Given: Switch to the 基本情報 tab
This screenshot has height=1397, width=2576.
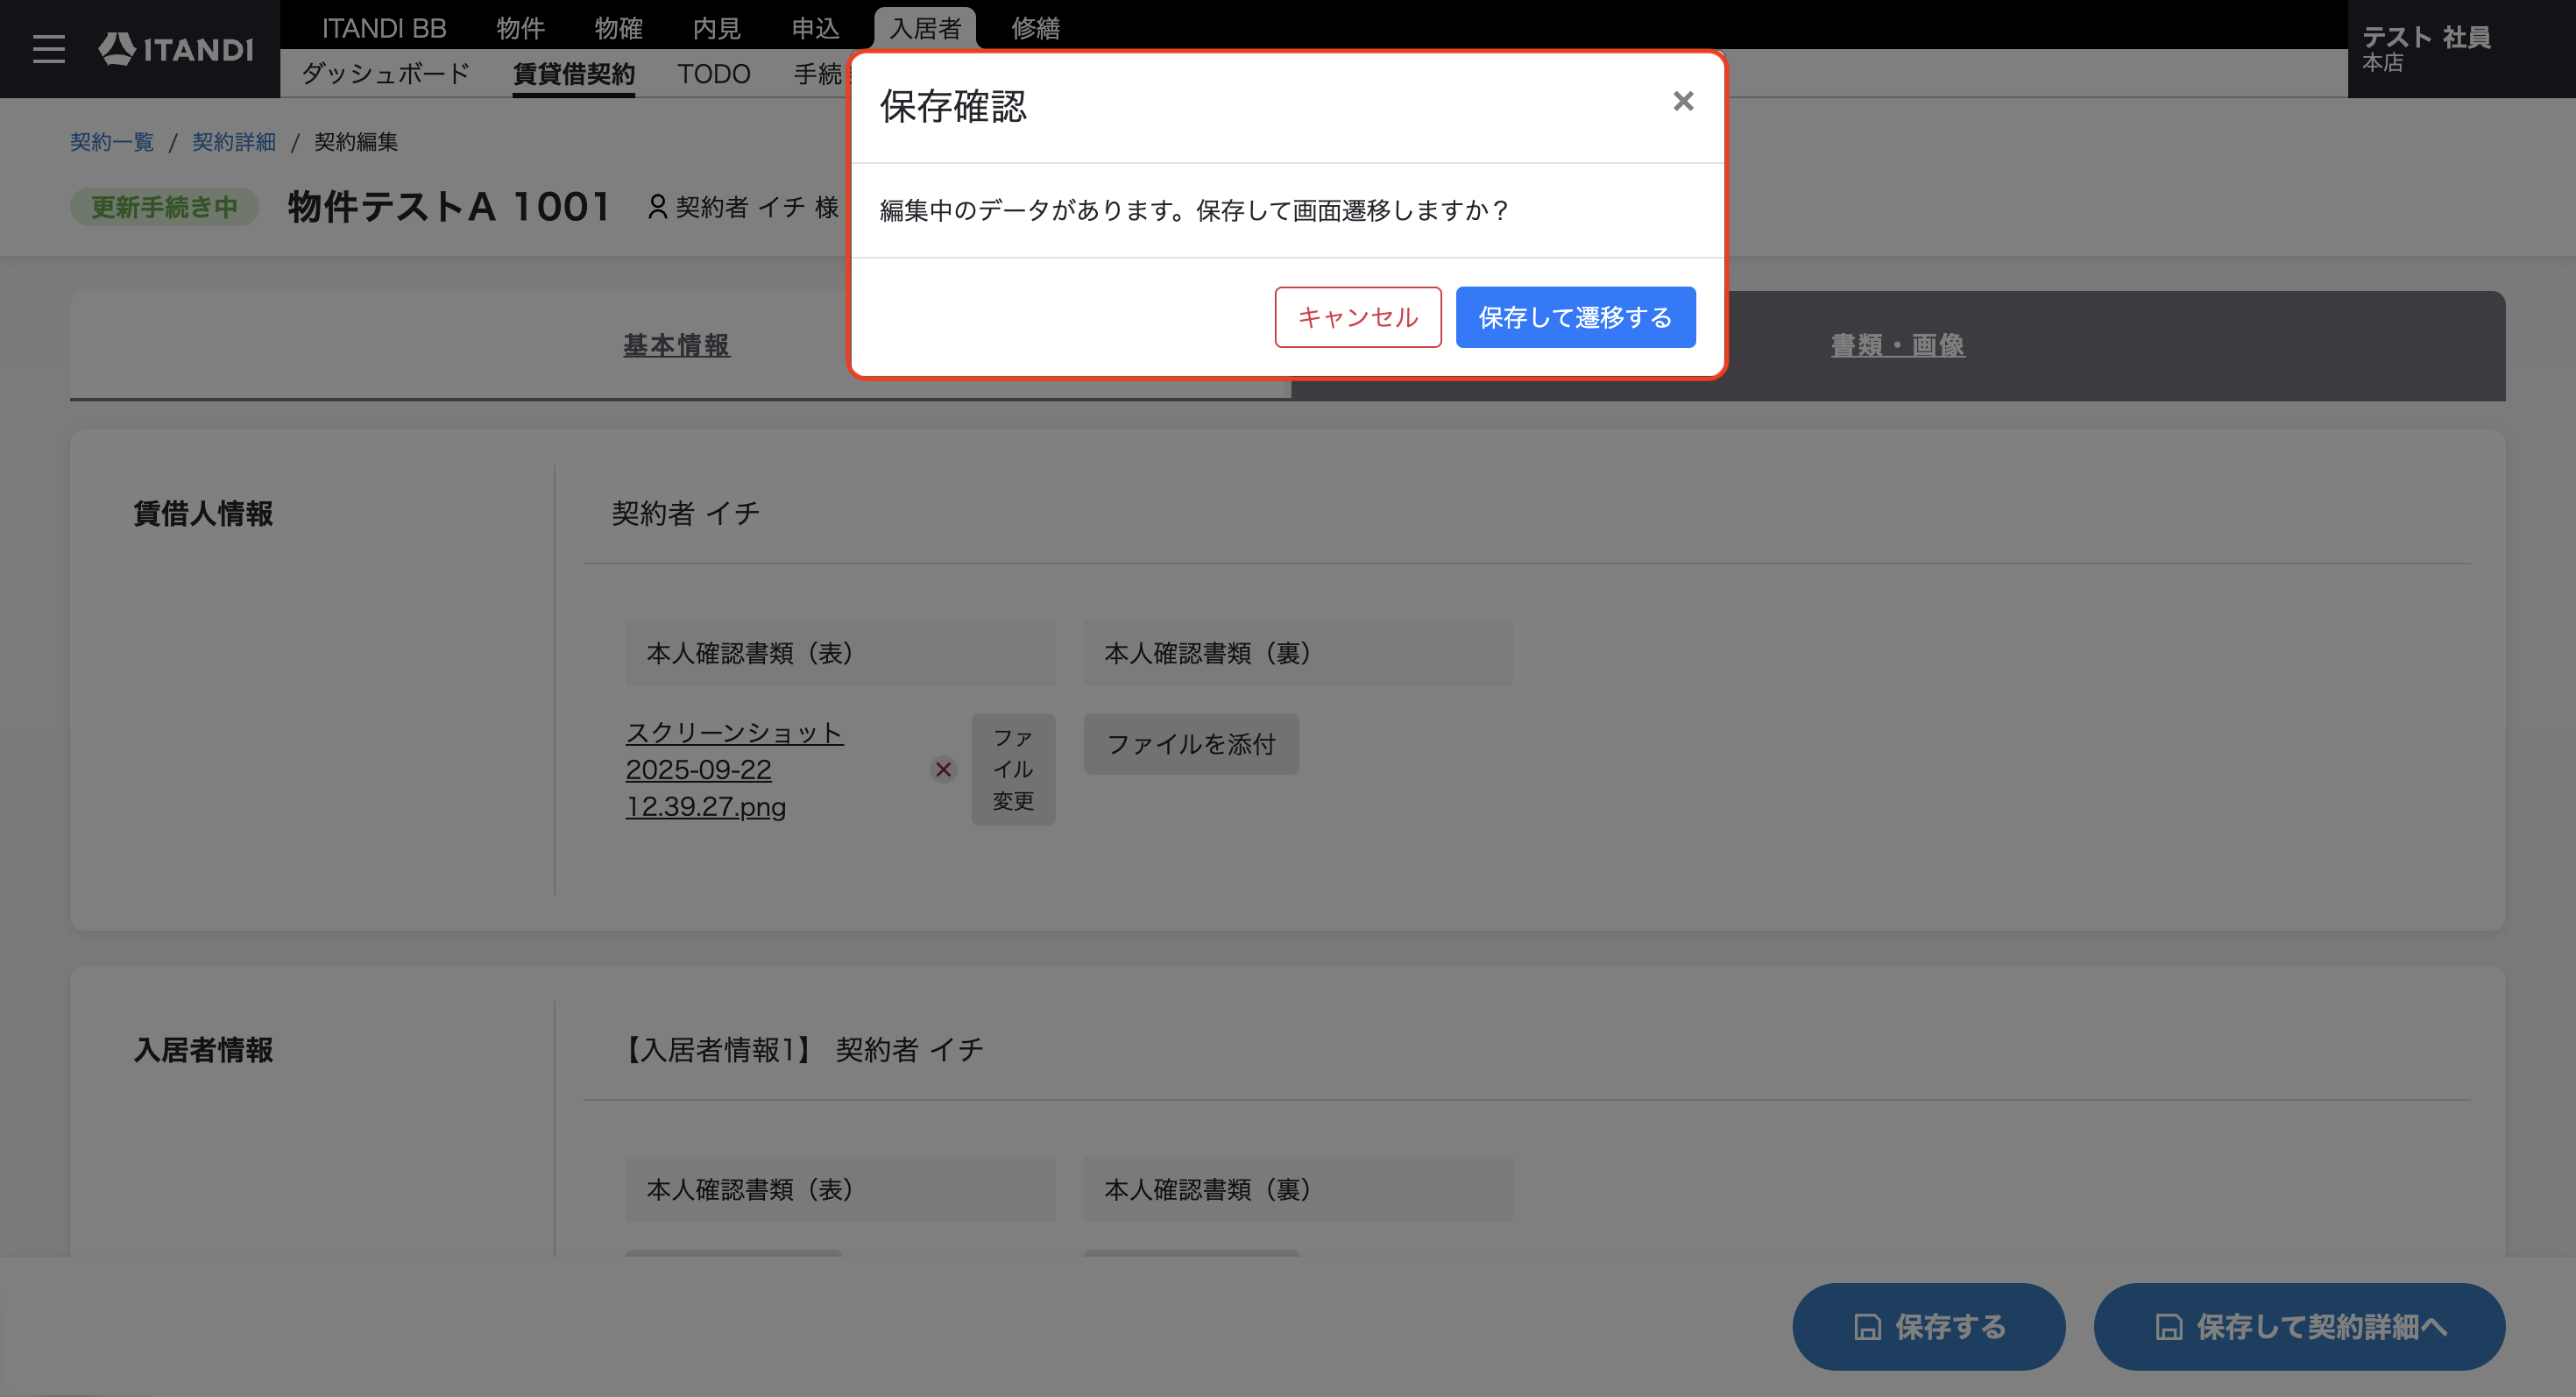Looking at the screenshot, I should coord(676,345).
